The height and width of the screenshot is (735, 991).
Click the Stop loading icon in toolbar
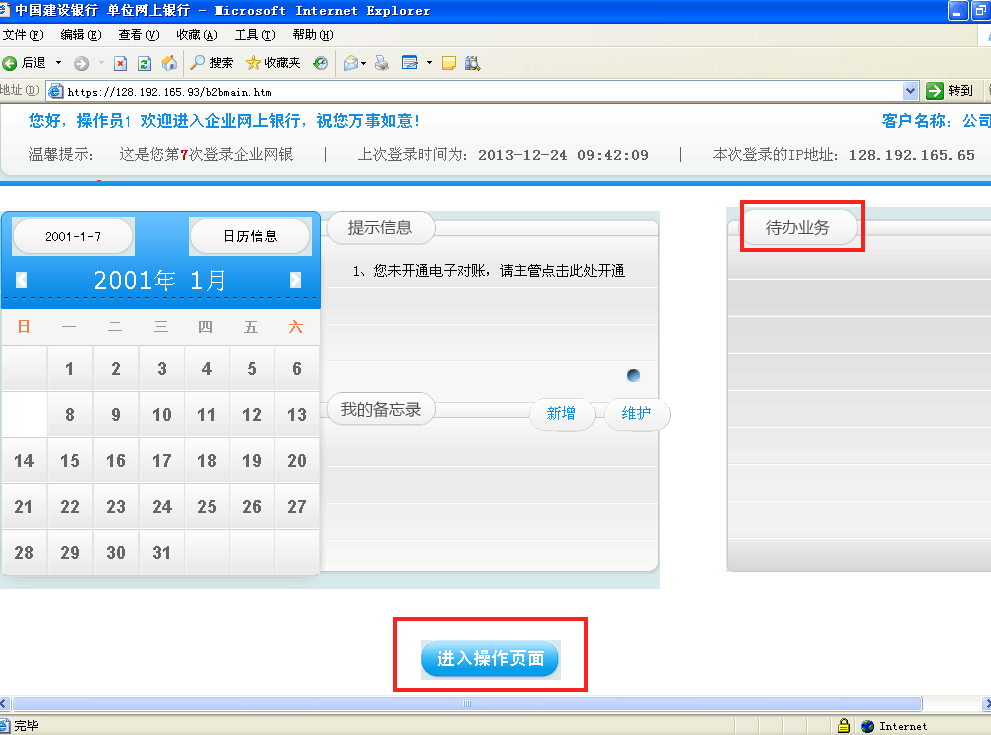tap(120, 63)
